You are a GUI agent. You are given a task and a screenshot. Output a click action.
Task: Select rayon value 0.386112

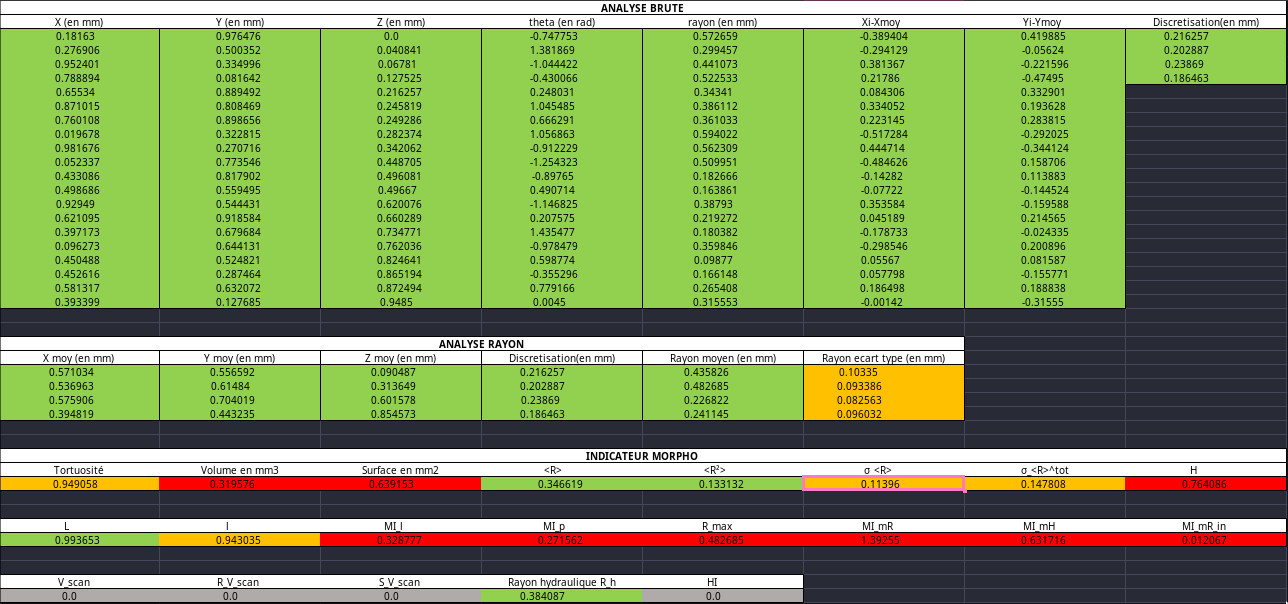pos(723,106)
